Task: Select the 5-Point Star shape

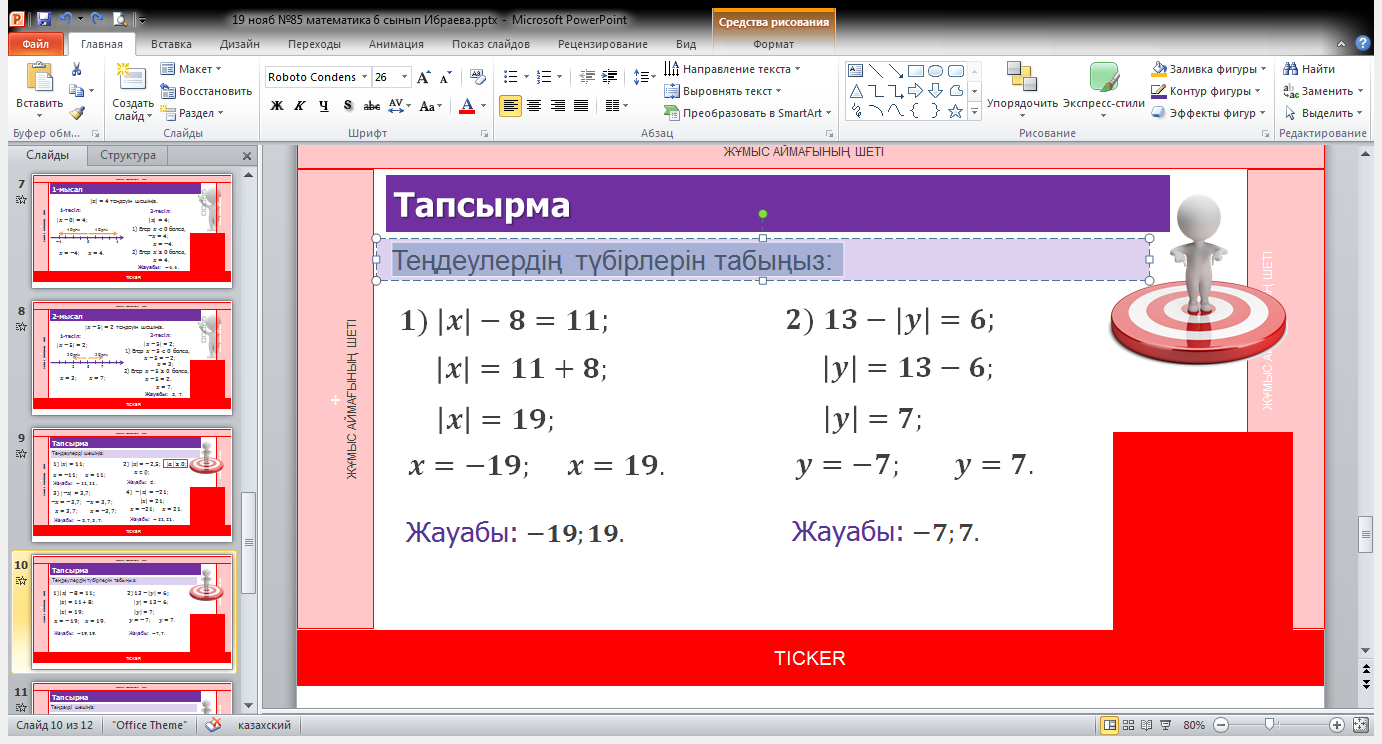Action: pos(955,111)
